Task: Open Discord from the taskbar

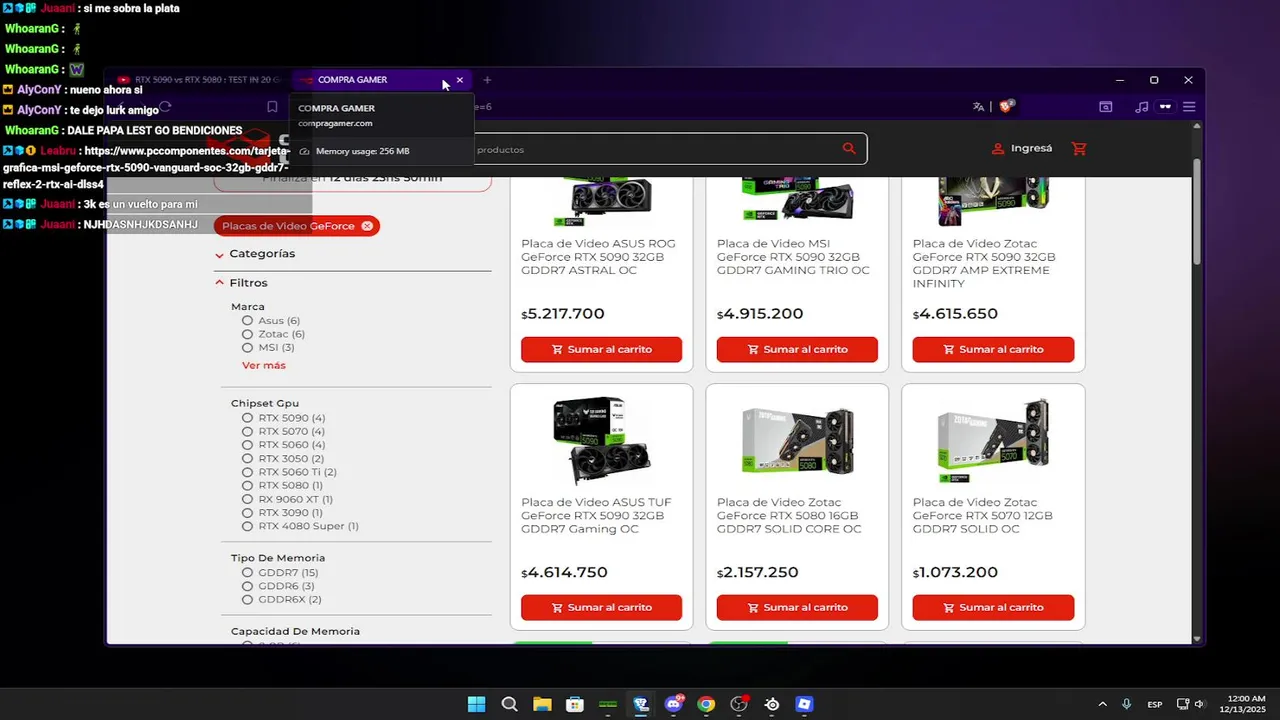Action: click(x=674, y=704)
